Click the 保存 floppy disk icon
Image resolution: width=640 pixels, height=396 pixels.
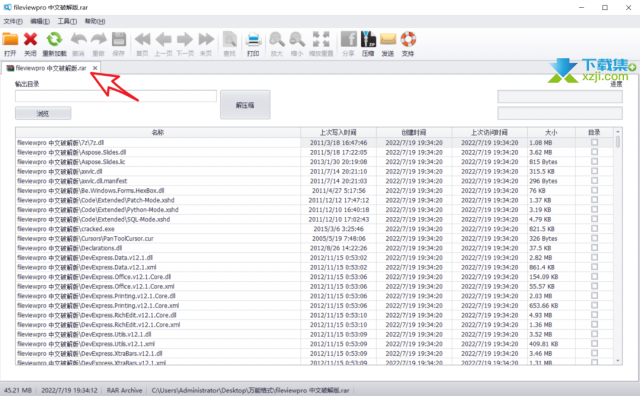point(119,40)
